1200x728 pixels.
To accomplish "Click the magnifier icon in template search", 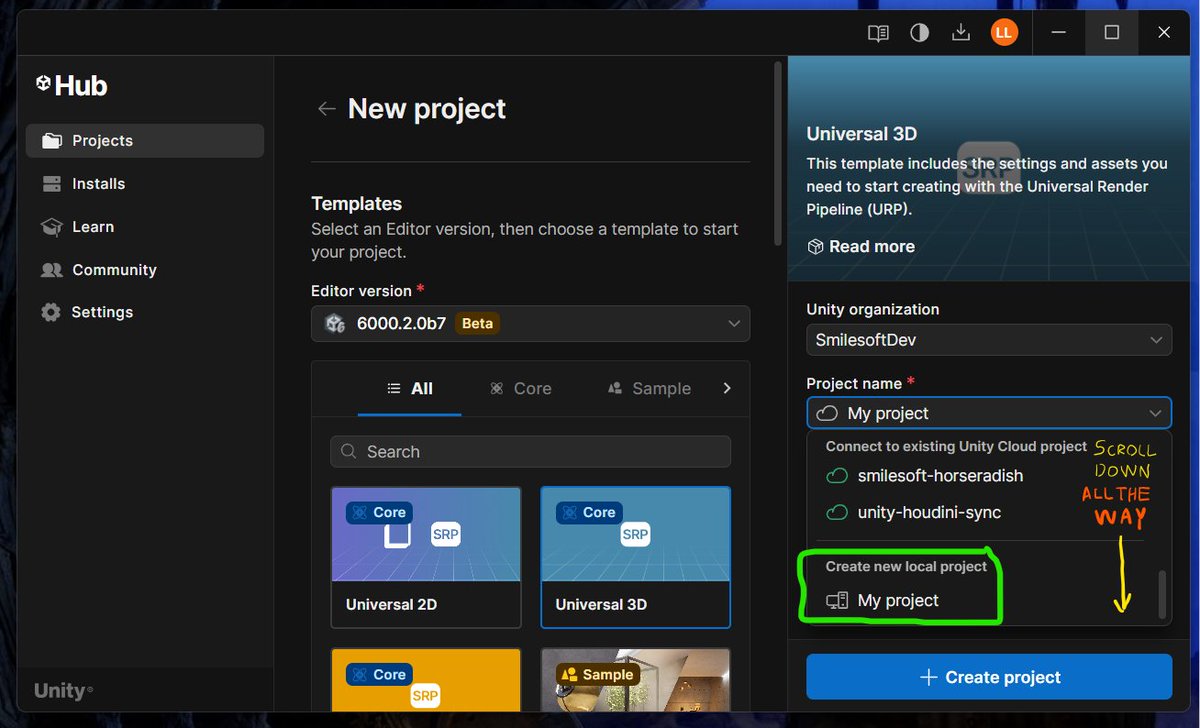I will (x=349, y=452).
